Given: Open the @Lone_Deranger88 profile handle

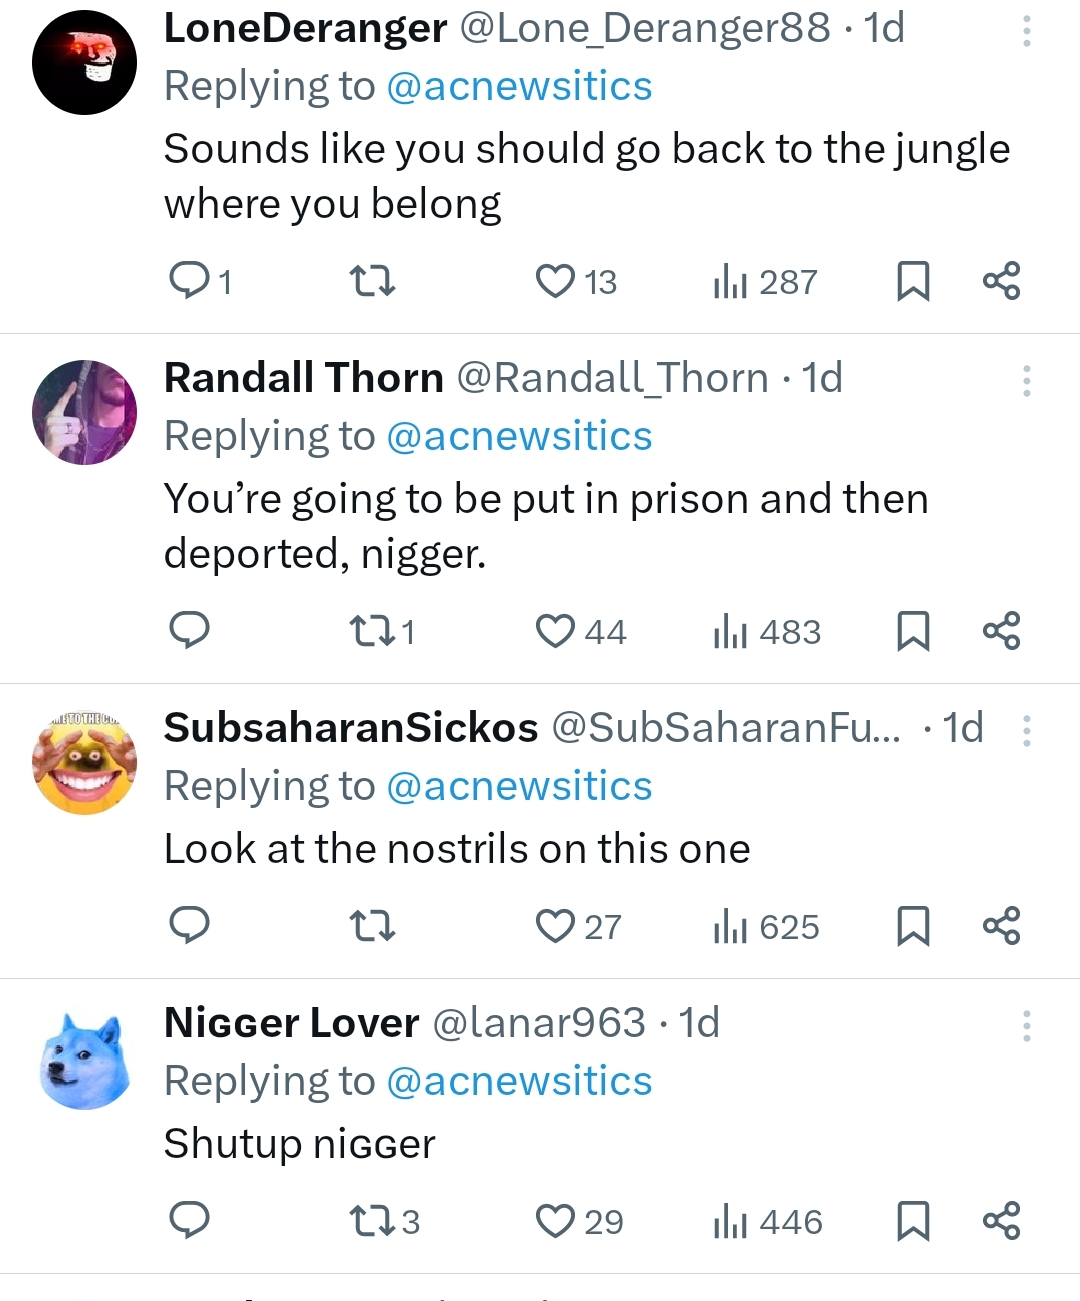Looking at the screenshot, I should (x=644, y=28).
